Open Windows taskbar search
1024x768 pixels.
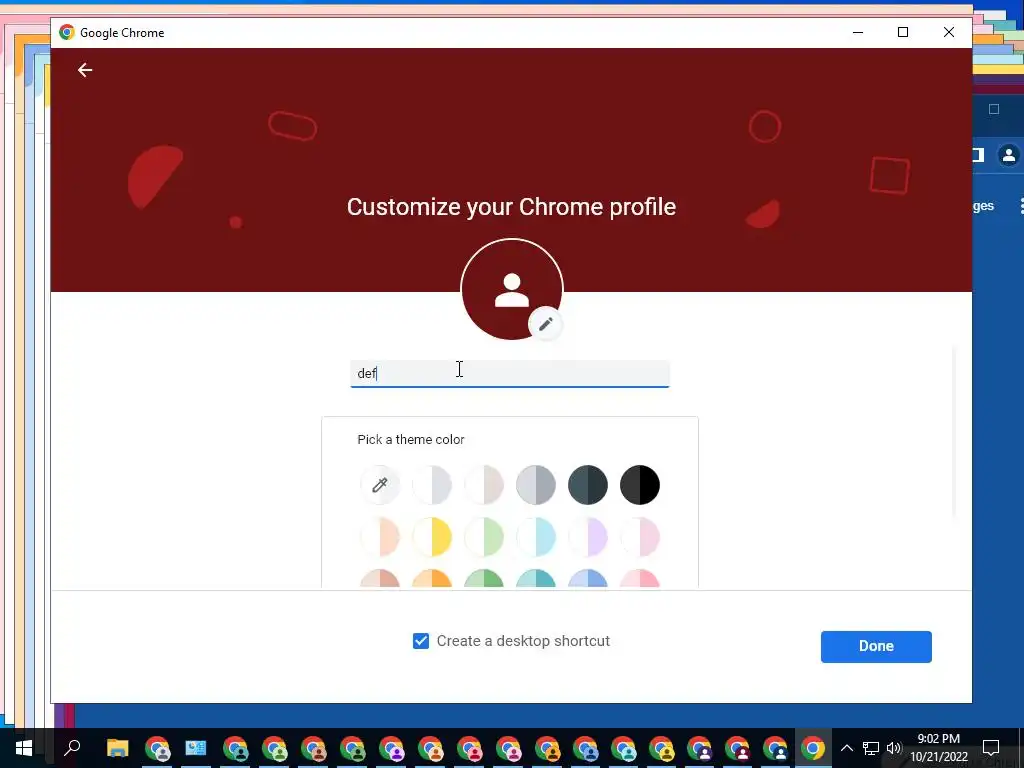tap(72, 748)
